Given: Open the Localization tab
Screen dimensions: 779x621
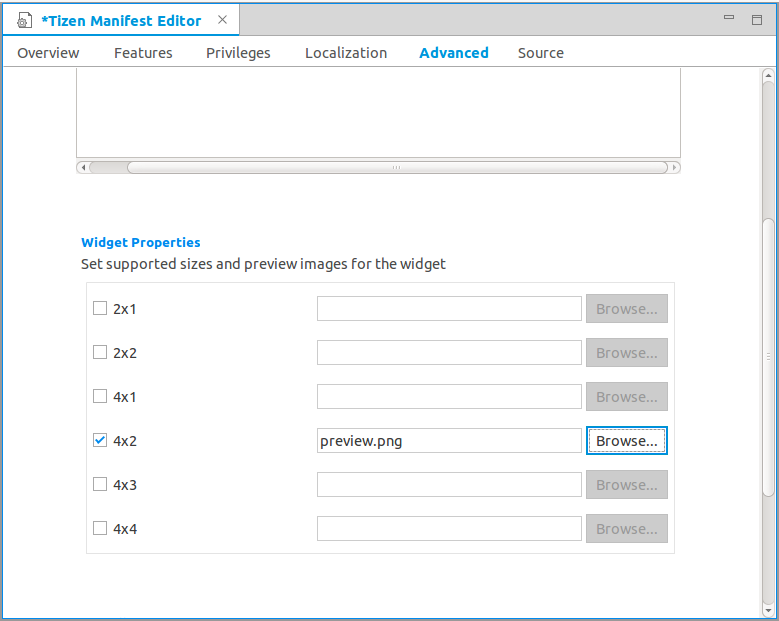Looking at the screenshot, I should pyautogui.click(x=346, y=53).
